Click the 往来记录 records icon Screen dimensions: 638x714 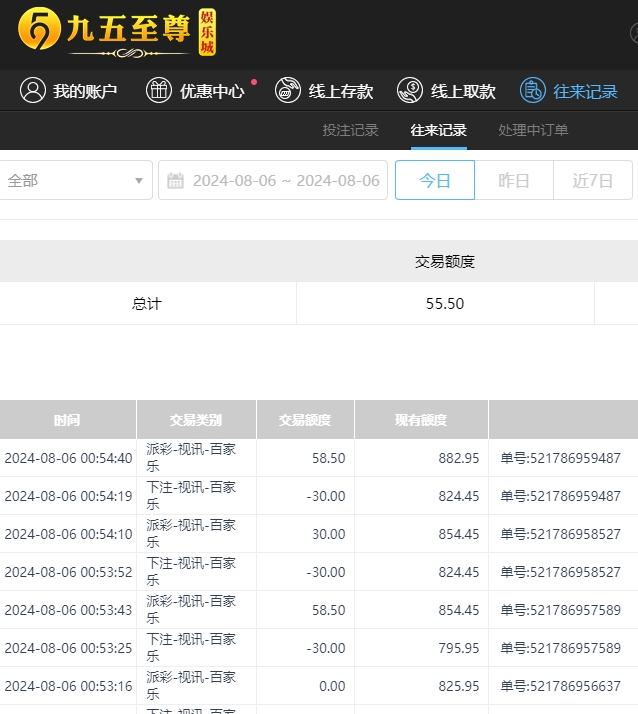click(x=533, y=91)
